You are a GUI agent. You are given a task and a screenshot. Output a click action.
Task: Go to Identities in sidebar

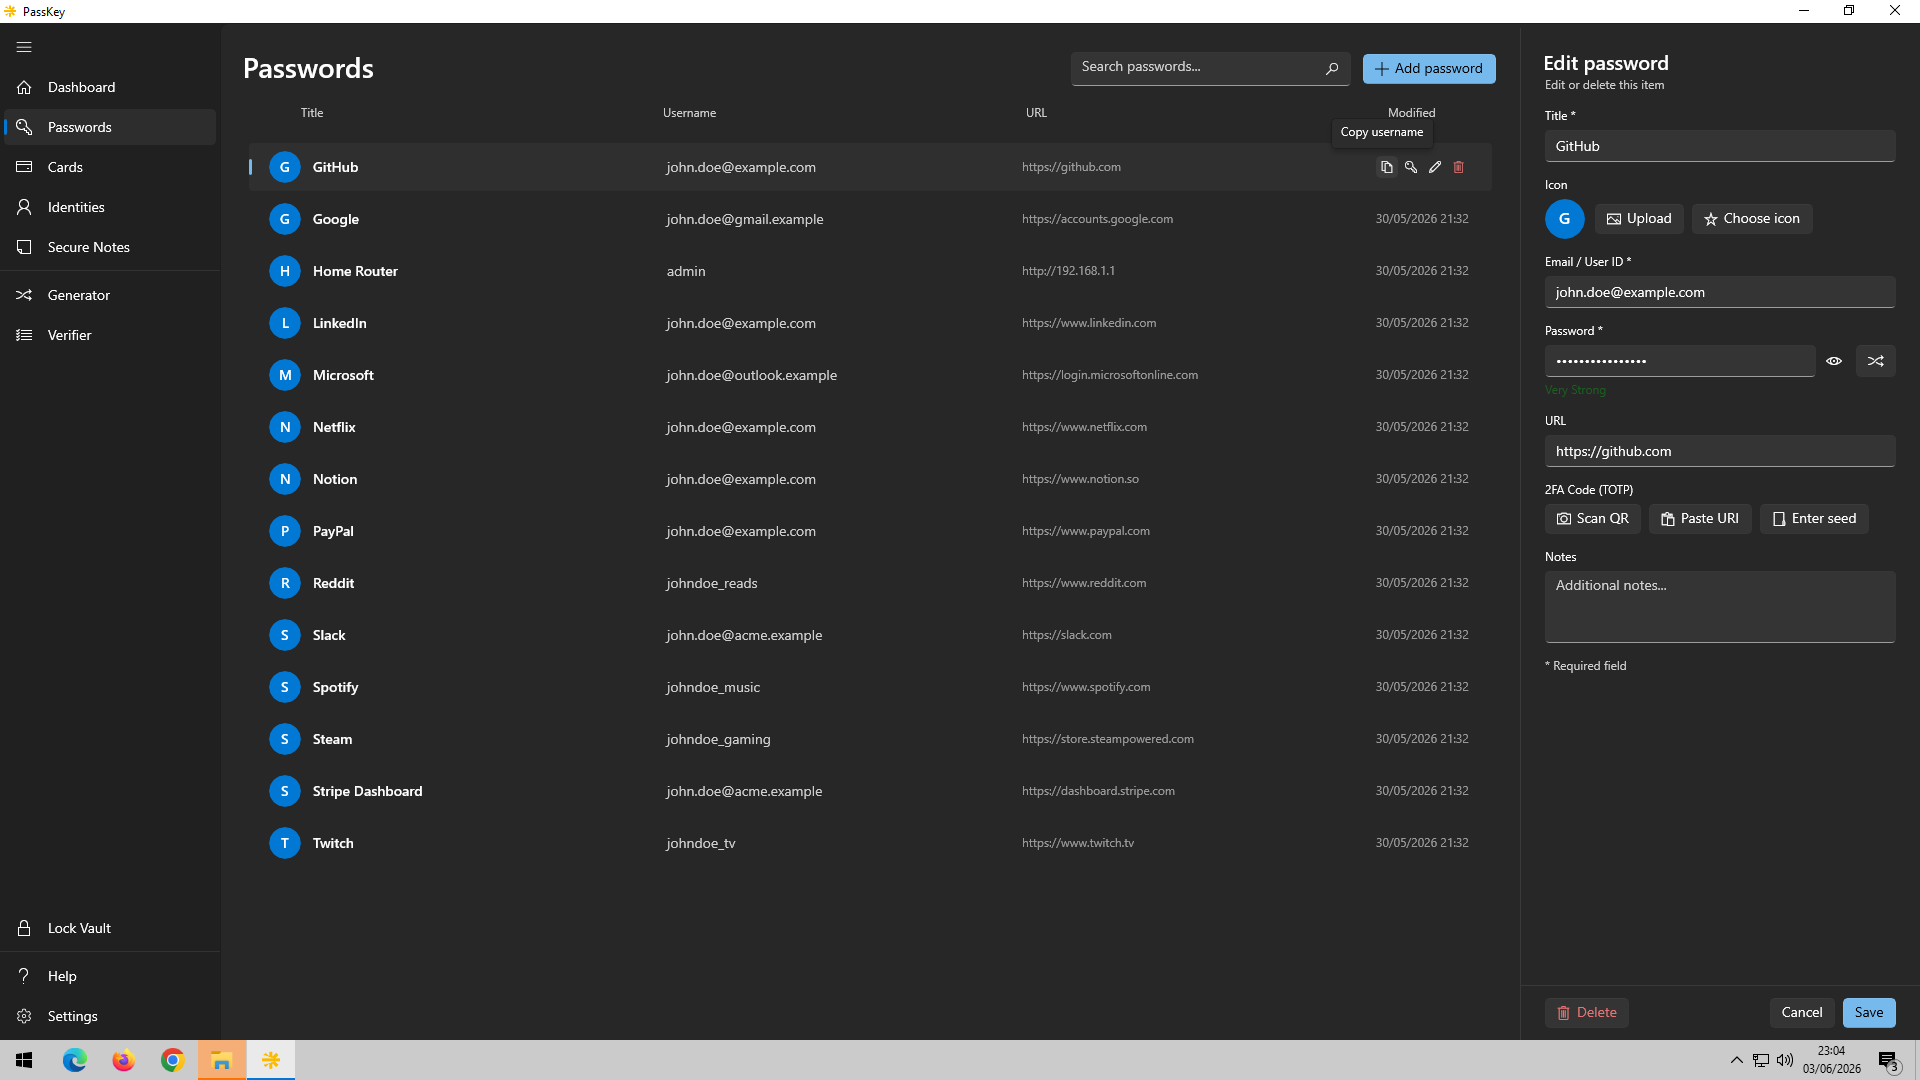pyautogui.click(x=110, y=207)
